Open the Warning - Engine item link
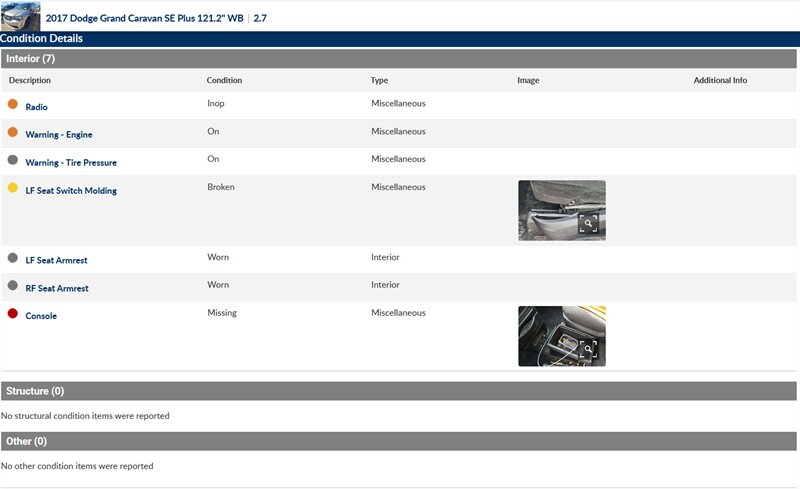Viewport: 800px width, 489px height. click(59, 135)
